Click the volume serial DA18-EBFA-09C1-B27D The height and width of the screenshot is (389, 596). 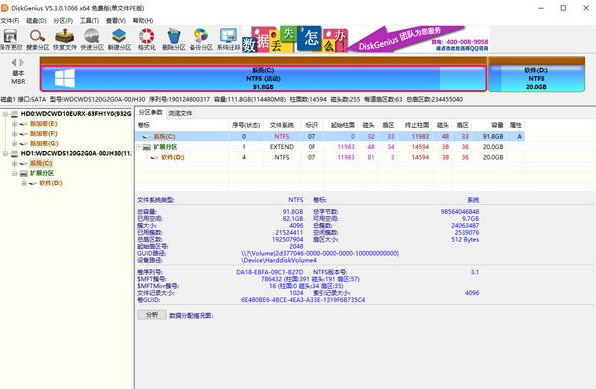coord(269,272)
